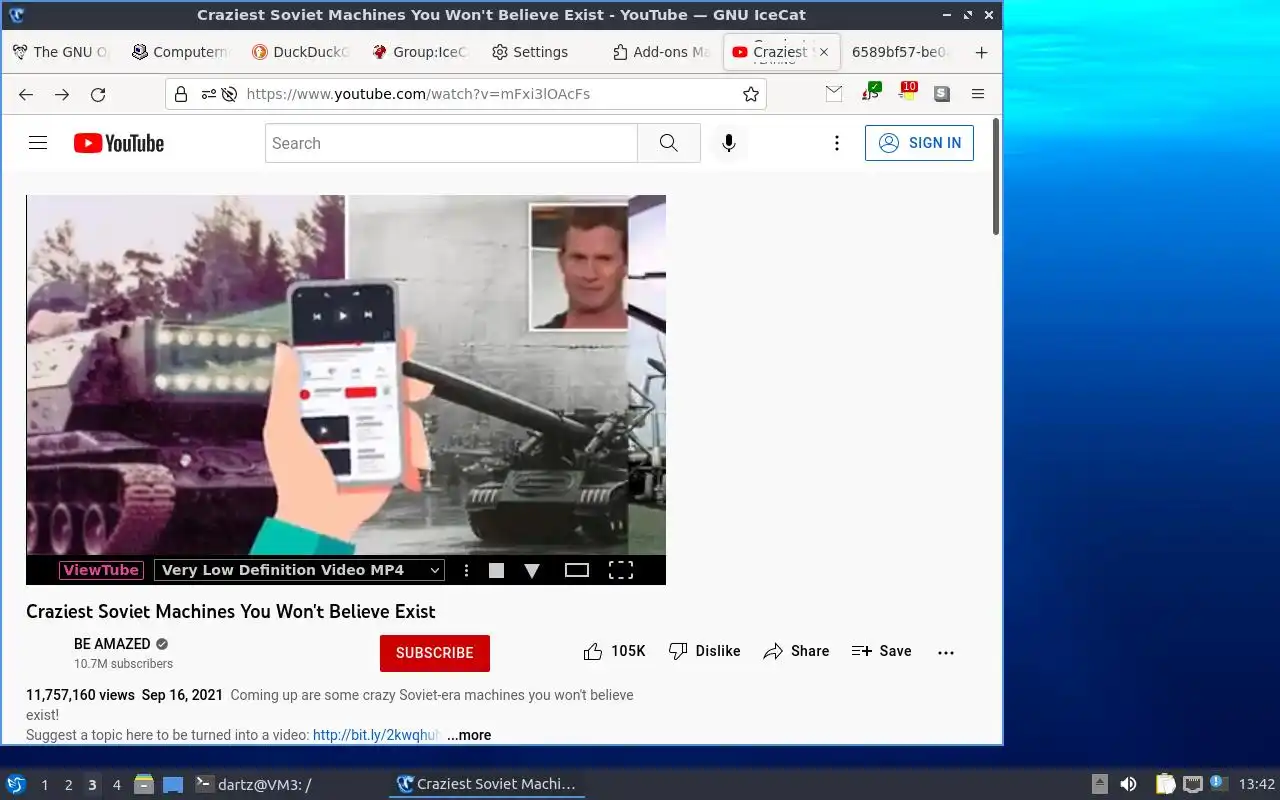Switch to the Group:IceCat tab
The width and height of the screenshot is (1280, 800).
click(x=420, y=52)
